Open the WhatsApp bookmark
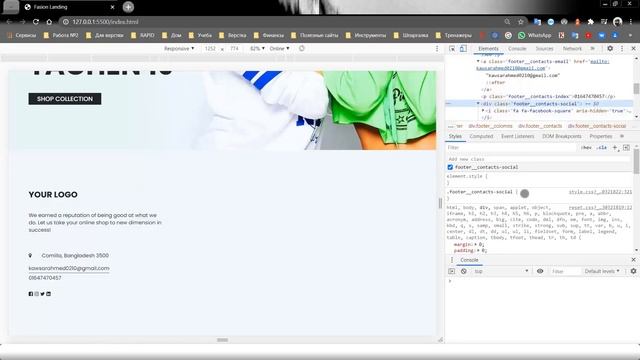 click(535, 36)
